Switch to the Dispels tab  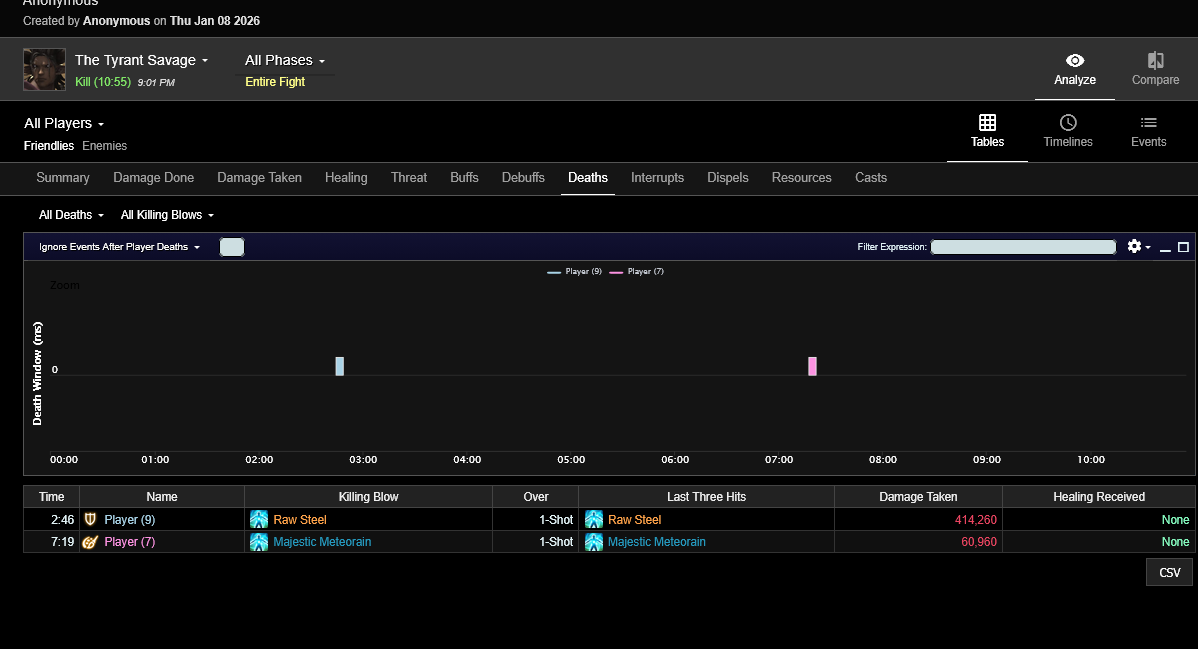[x=727, y=177]
